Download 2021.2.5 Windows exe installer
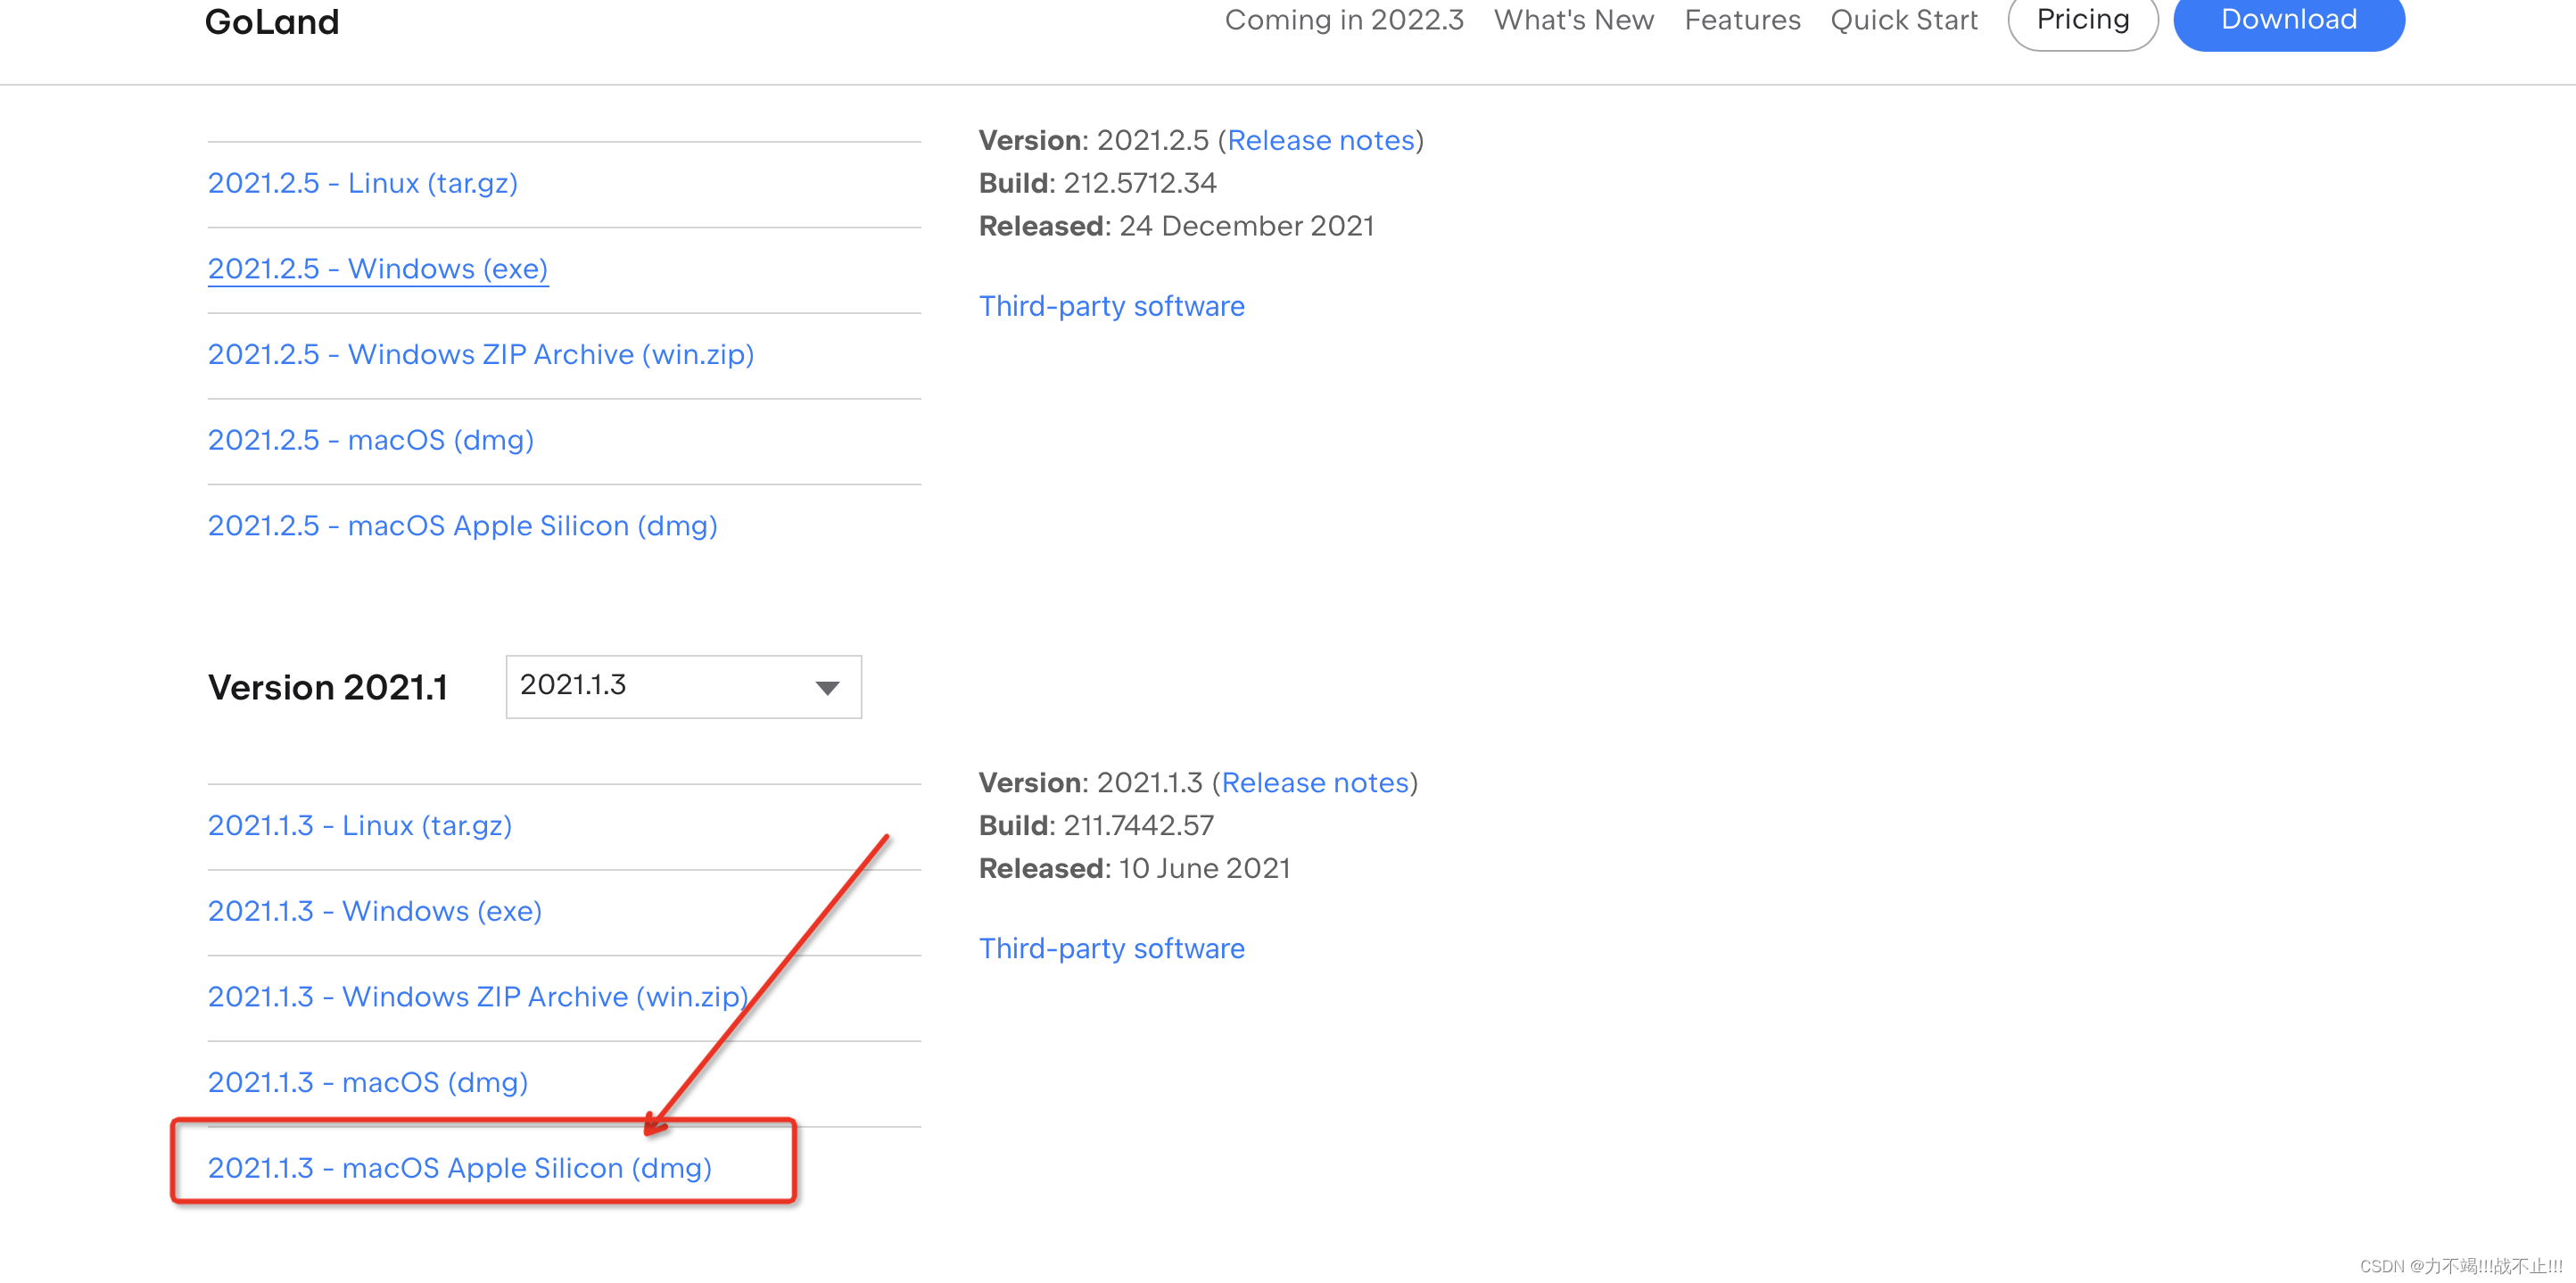 click(x=377, y=269)
